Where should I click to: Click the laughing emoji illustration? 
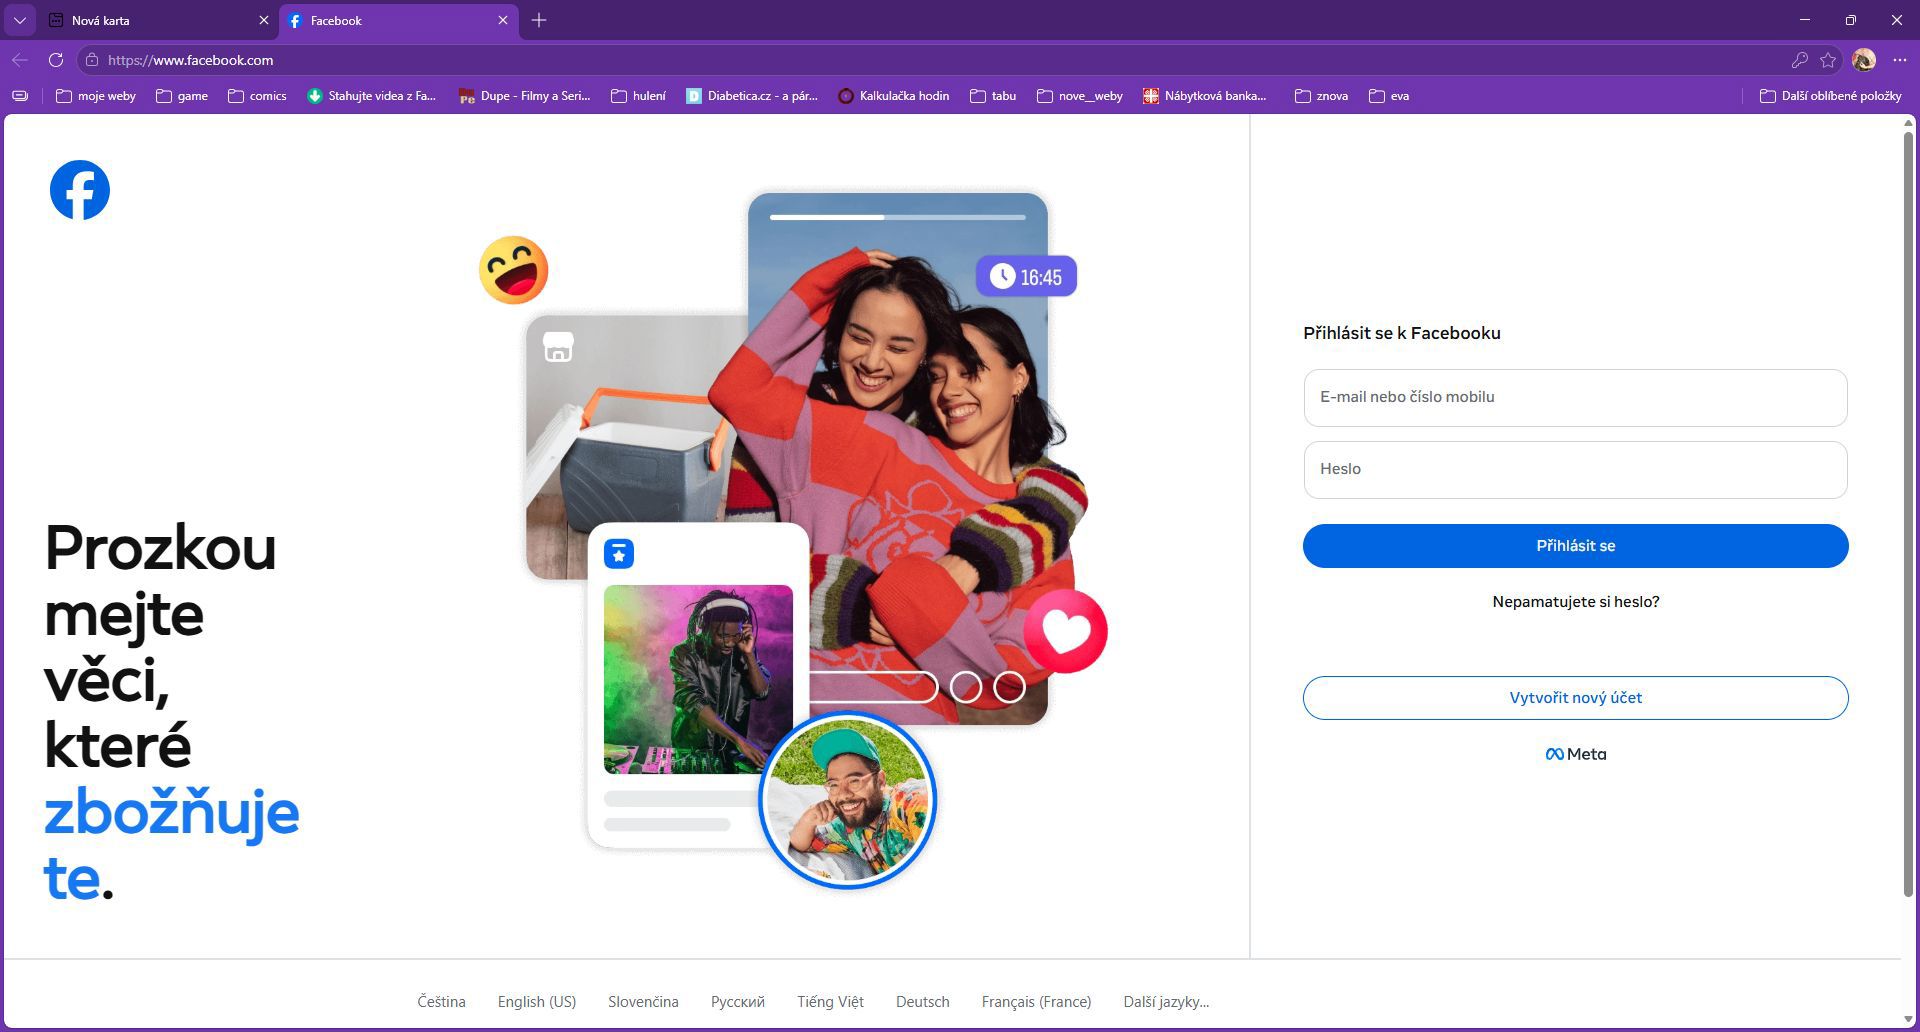[514, 270]
